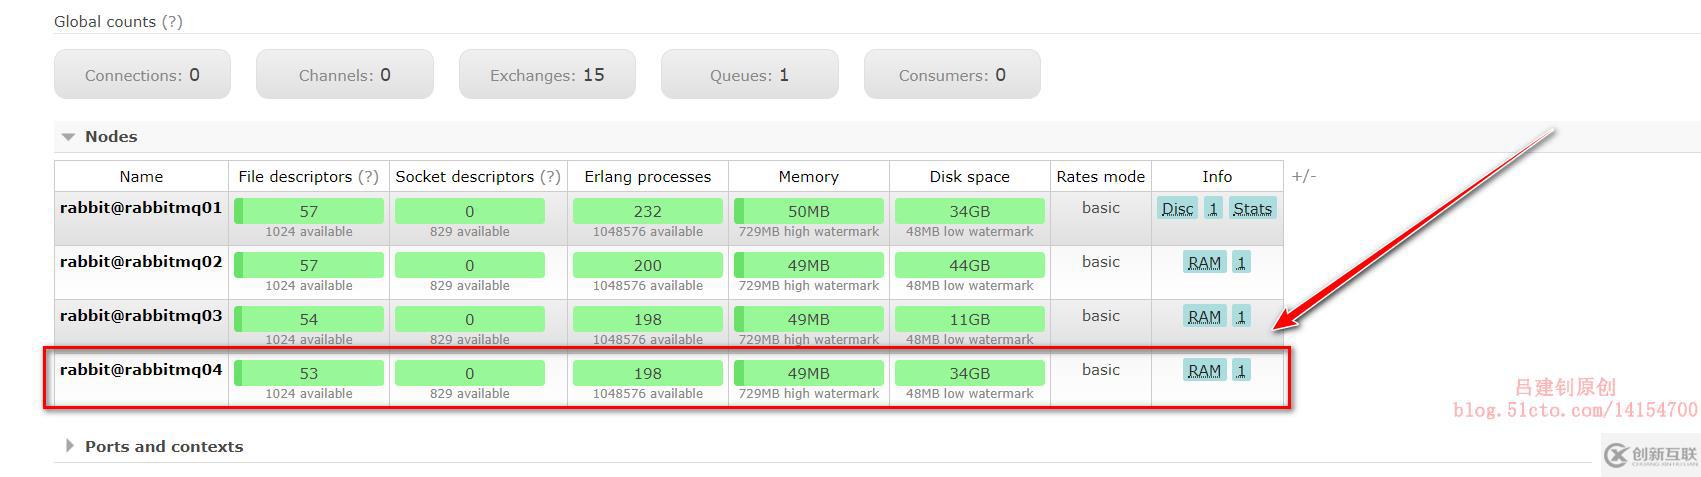
Task: Expand the Ports and contexts section
Action: click(x=70, y=446)
